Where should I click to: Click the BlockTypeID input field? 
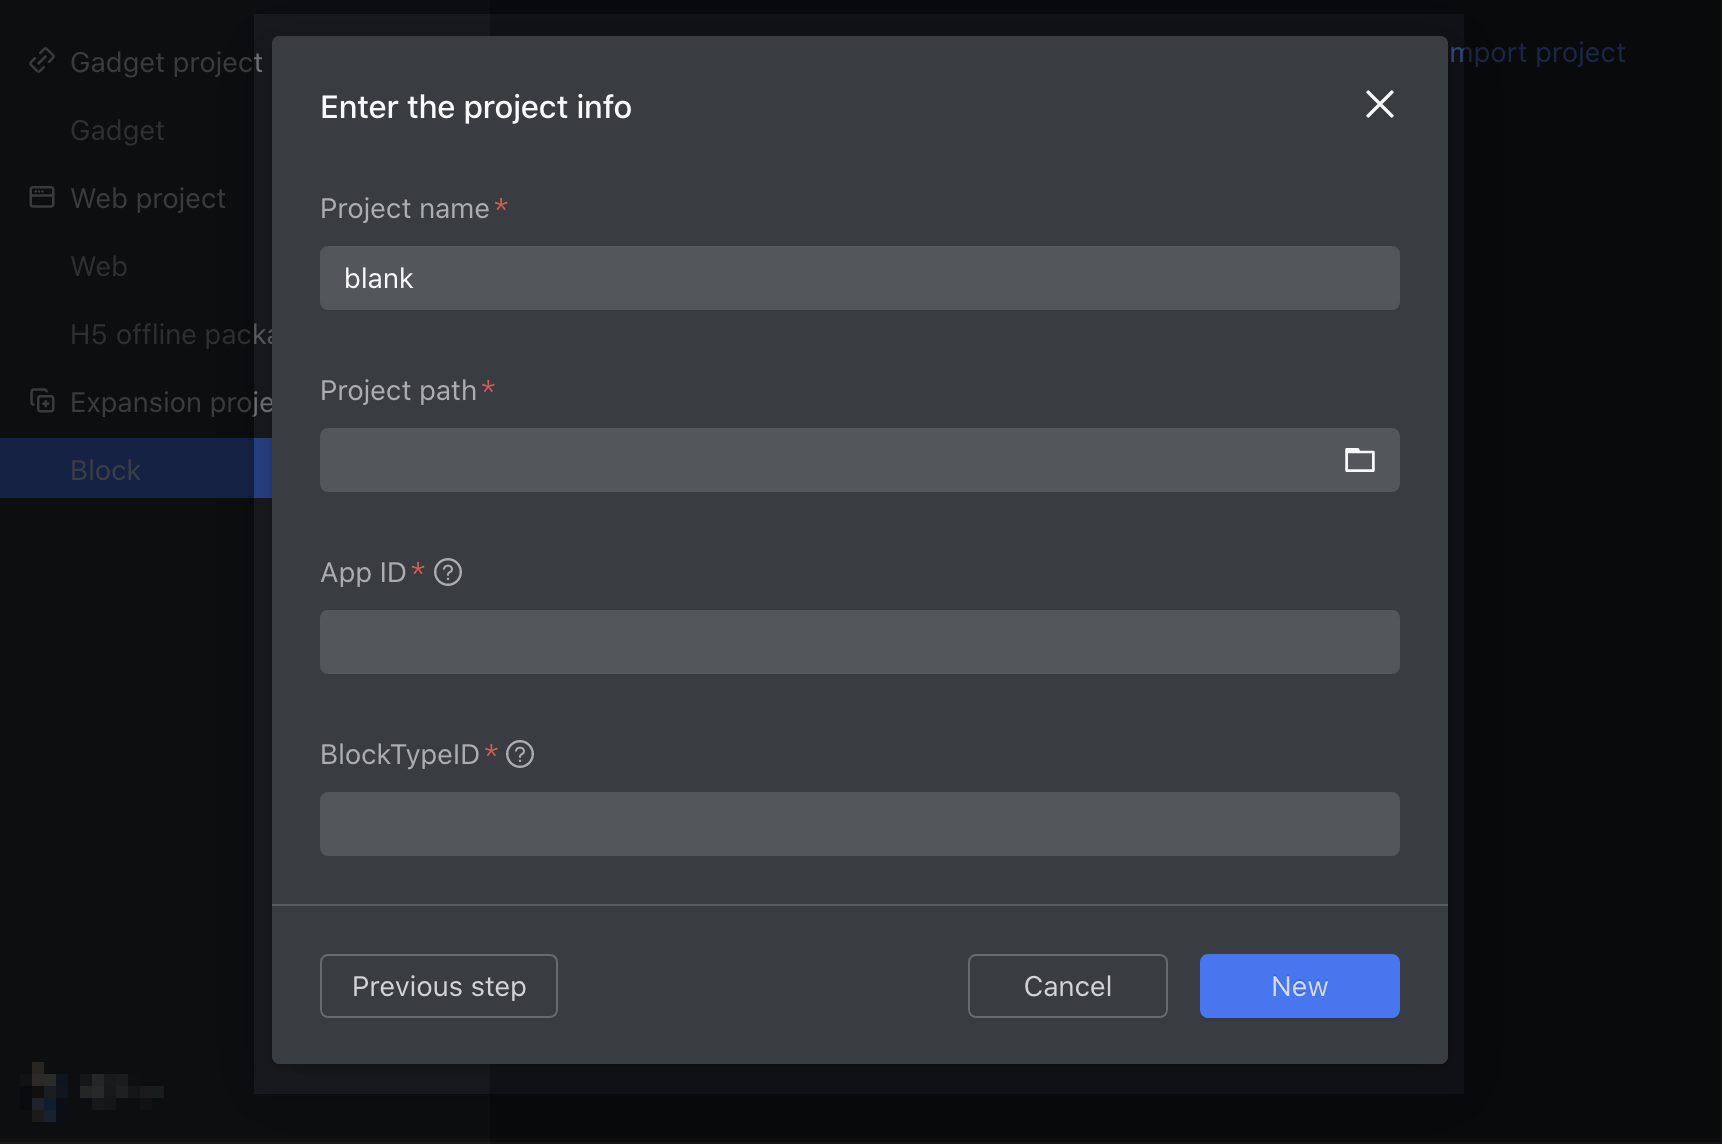tap(858, 824)
